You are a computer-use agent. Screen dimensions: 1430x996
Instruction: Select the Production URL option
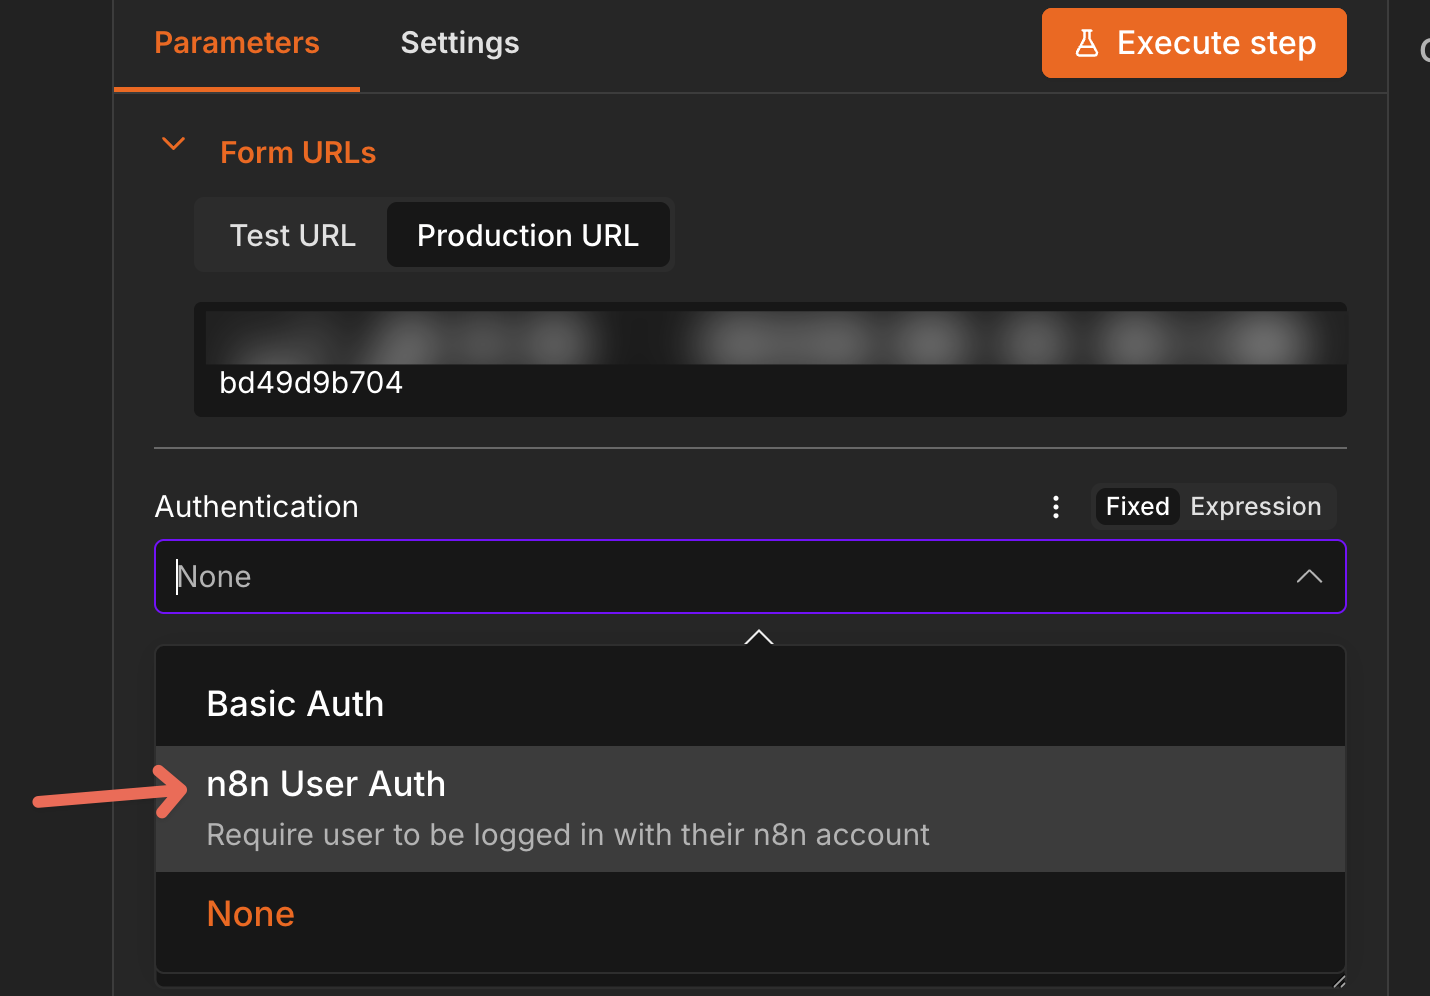pyautogui.click(x=528, y=235)
